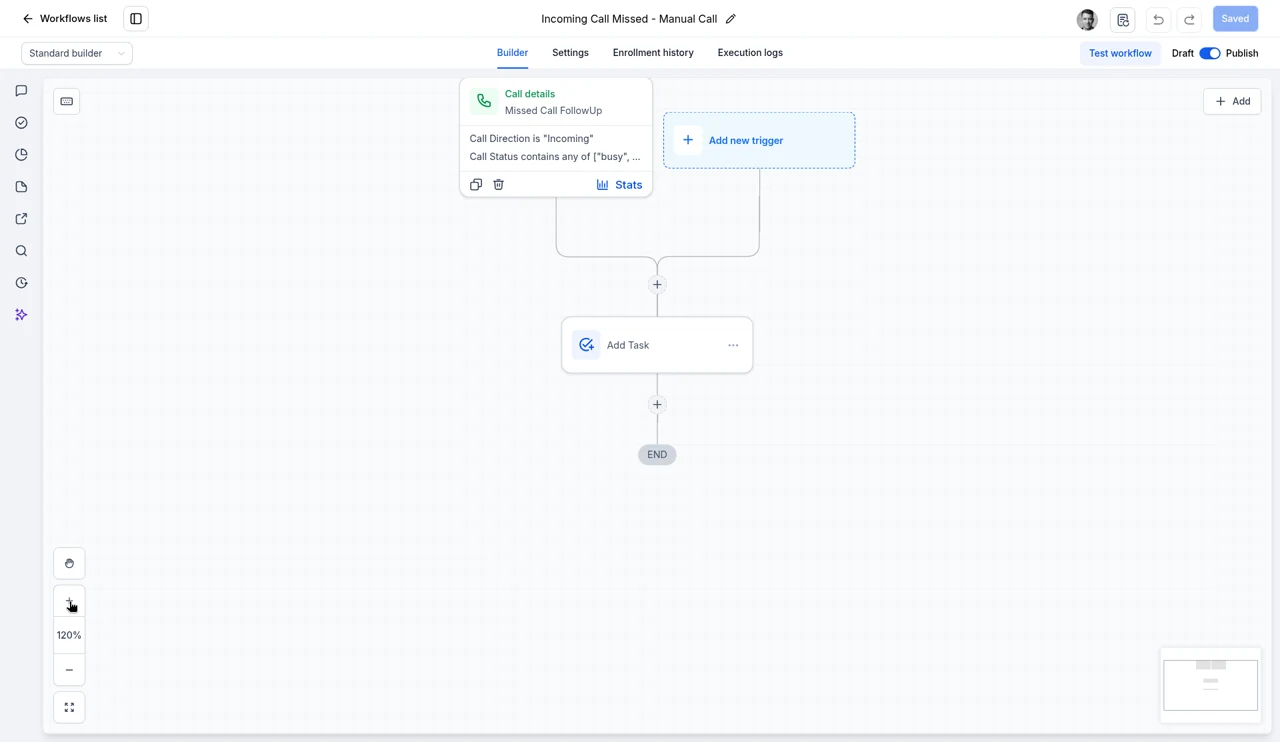This screenshot has width=1280, height=742.
Task: Open the Execution logs tab
Action: 750,53
